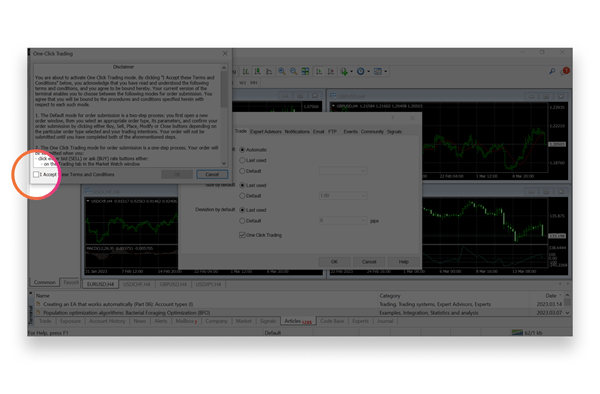Image resolution: width=600 pixels, height=394 pixels.
Task: Select the first Last used radio under Automatic
Action: [242, 160]
